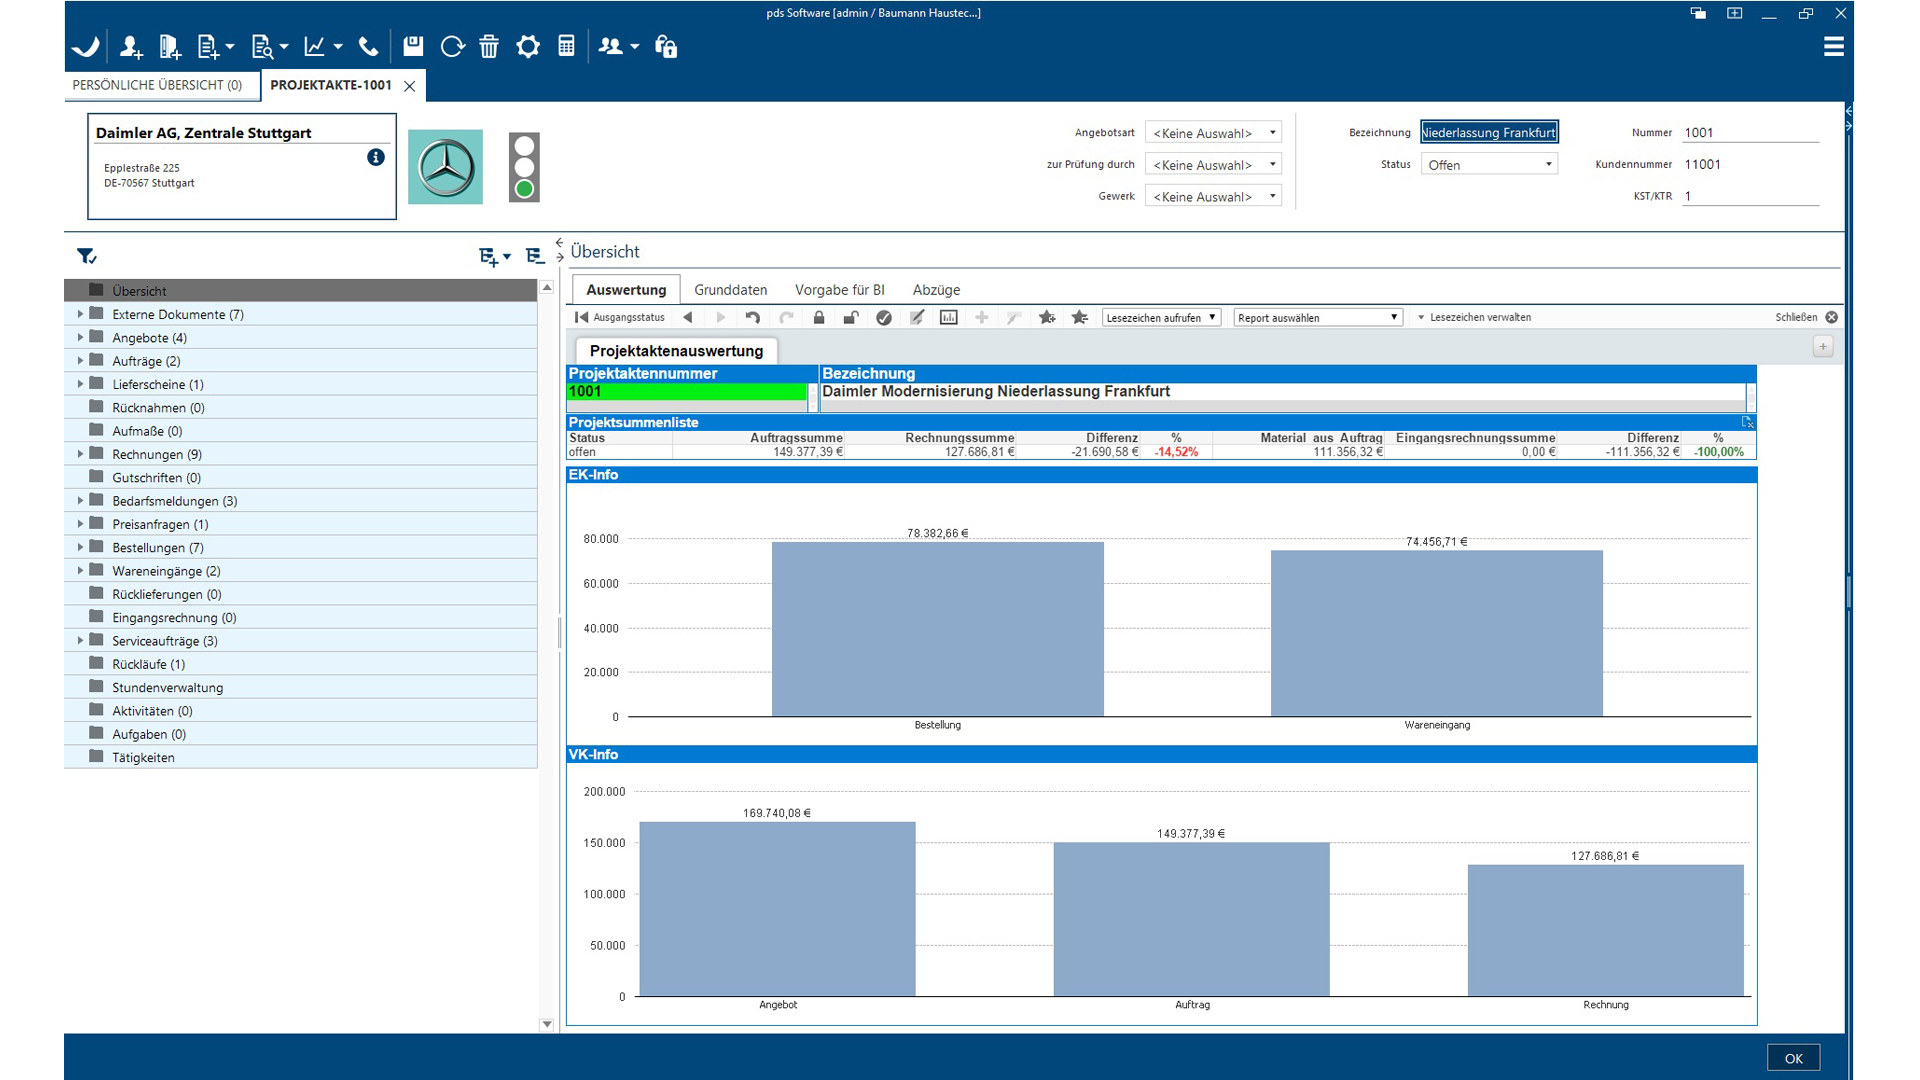This screenshot has height=1080, width=1920.
Task: Click the traffic light status indicator
Action: tap(524, 167)
